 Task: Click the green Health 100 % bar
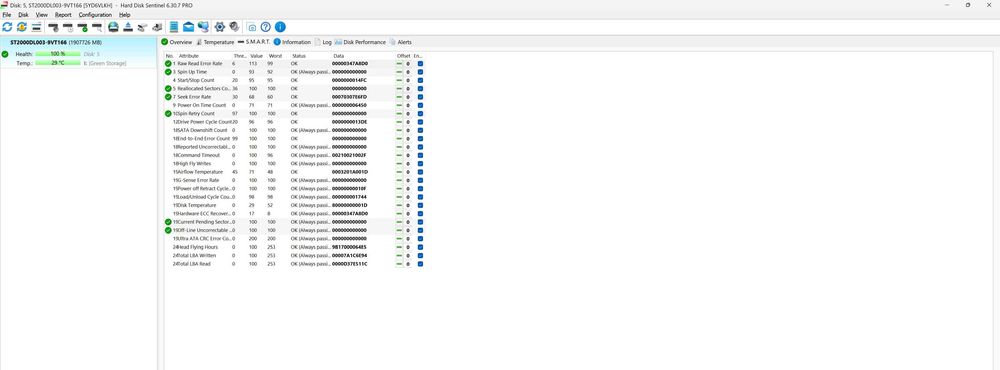58,54
